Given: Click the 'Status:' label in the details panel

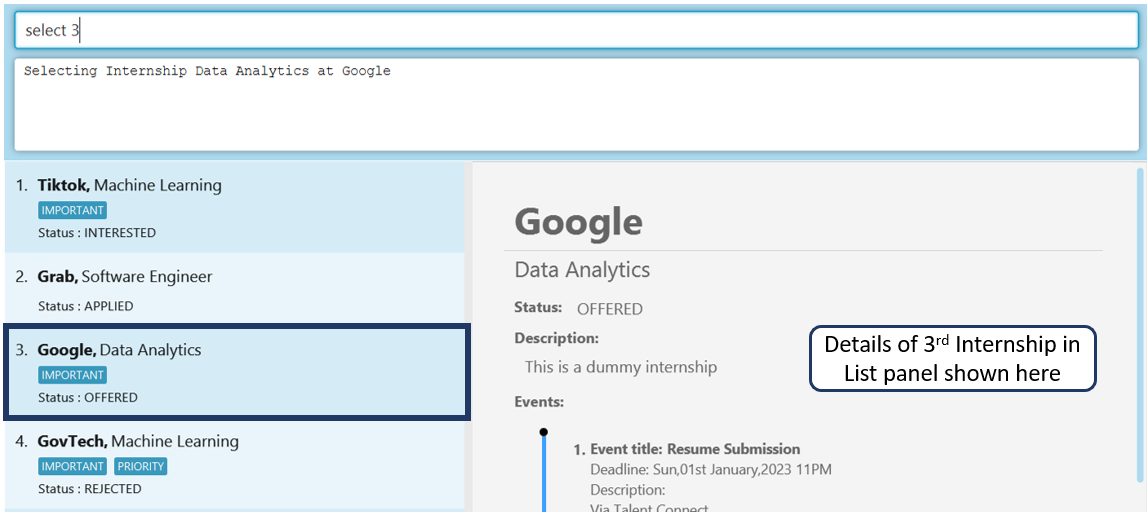Looking at the screenshot, I should pos(538,307).
